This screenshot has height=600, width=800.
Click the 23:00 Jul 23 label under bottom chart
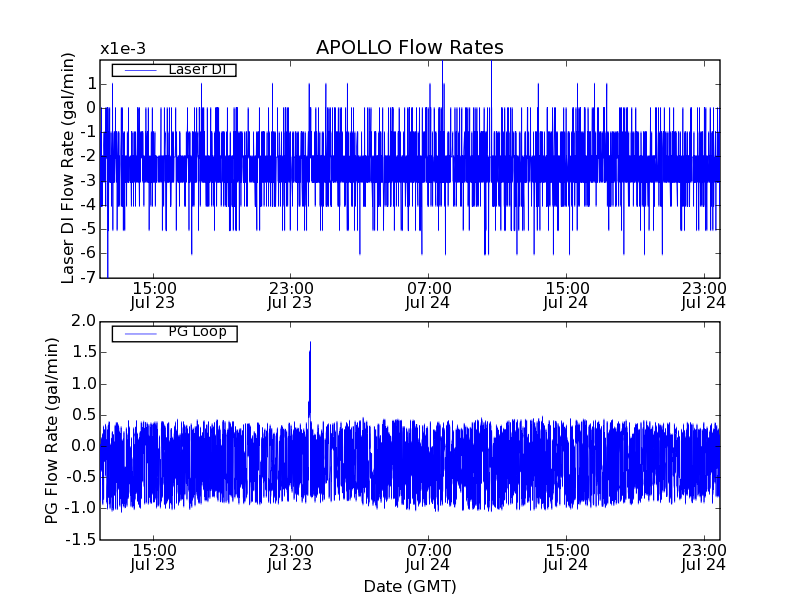[291, 558]
